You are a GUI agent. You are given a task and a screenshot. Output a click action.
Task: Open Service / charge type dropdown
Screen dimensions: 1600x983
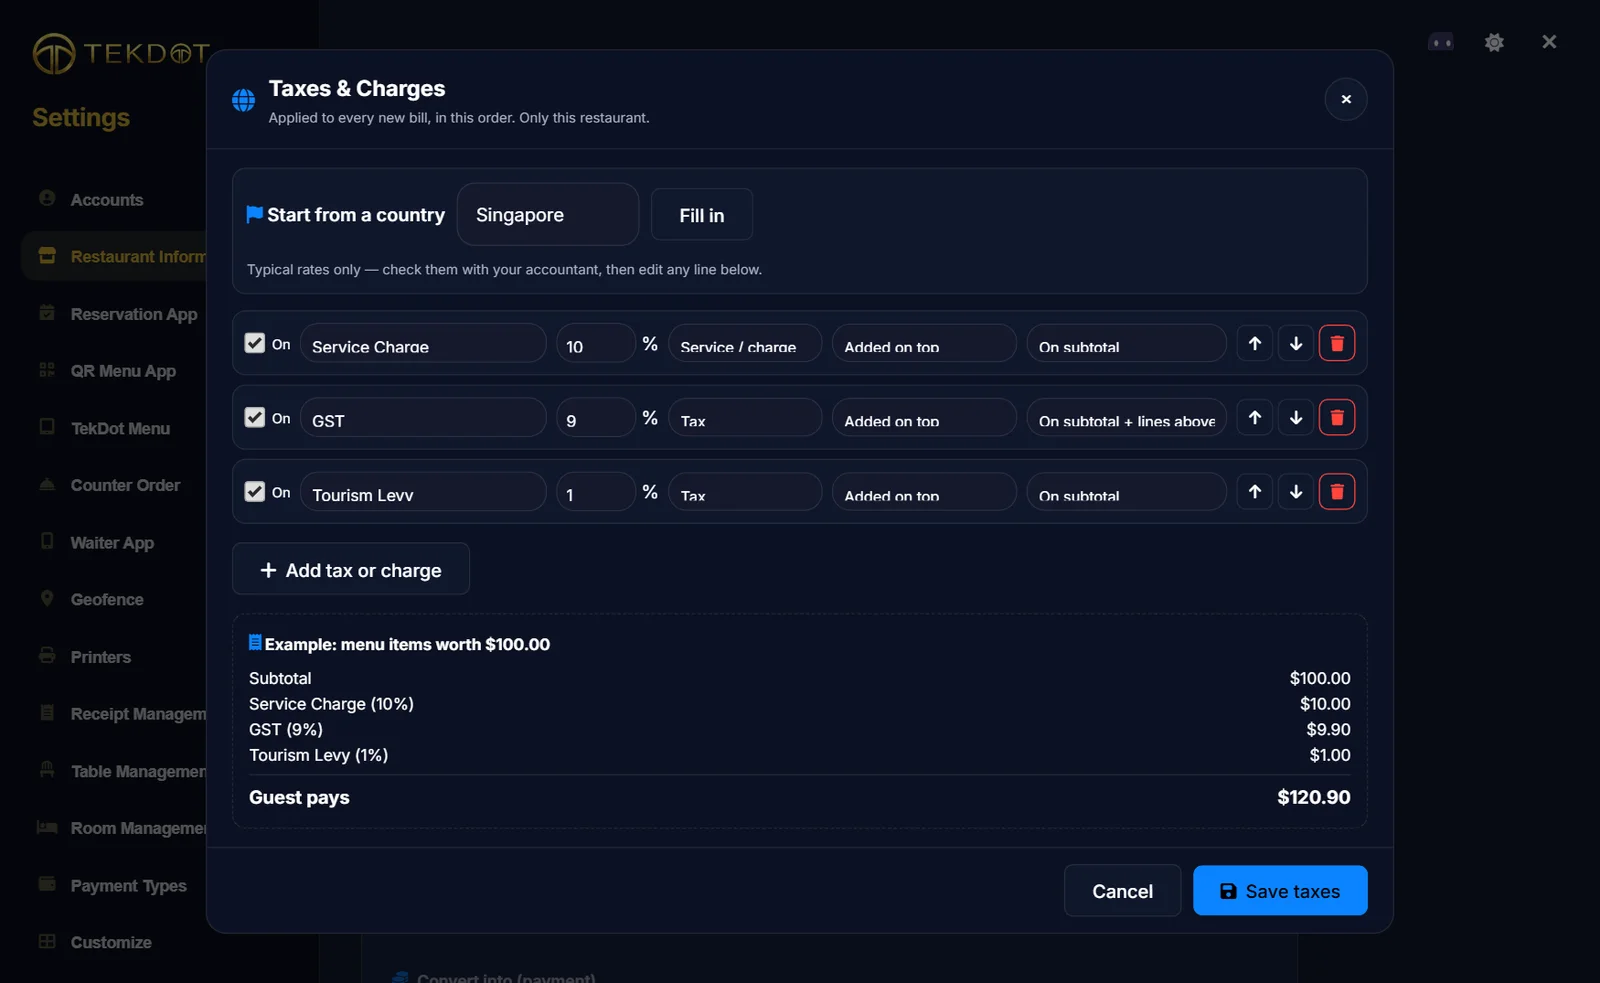(745, 343)
